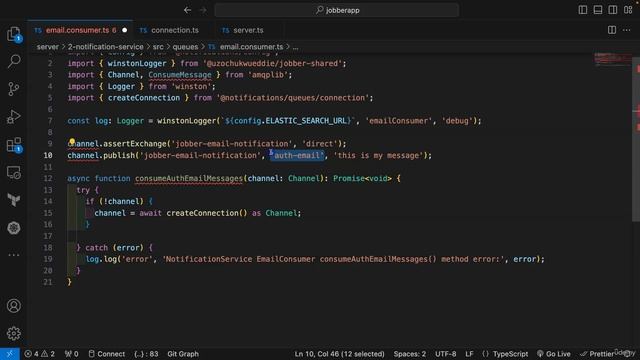Image resolution: width=640 pixels, height=360 pixels.
Task: Show additional activity bar views
Action: tap(14, 255)
